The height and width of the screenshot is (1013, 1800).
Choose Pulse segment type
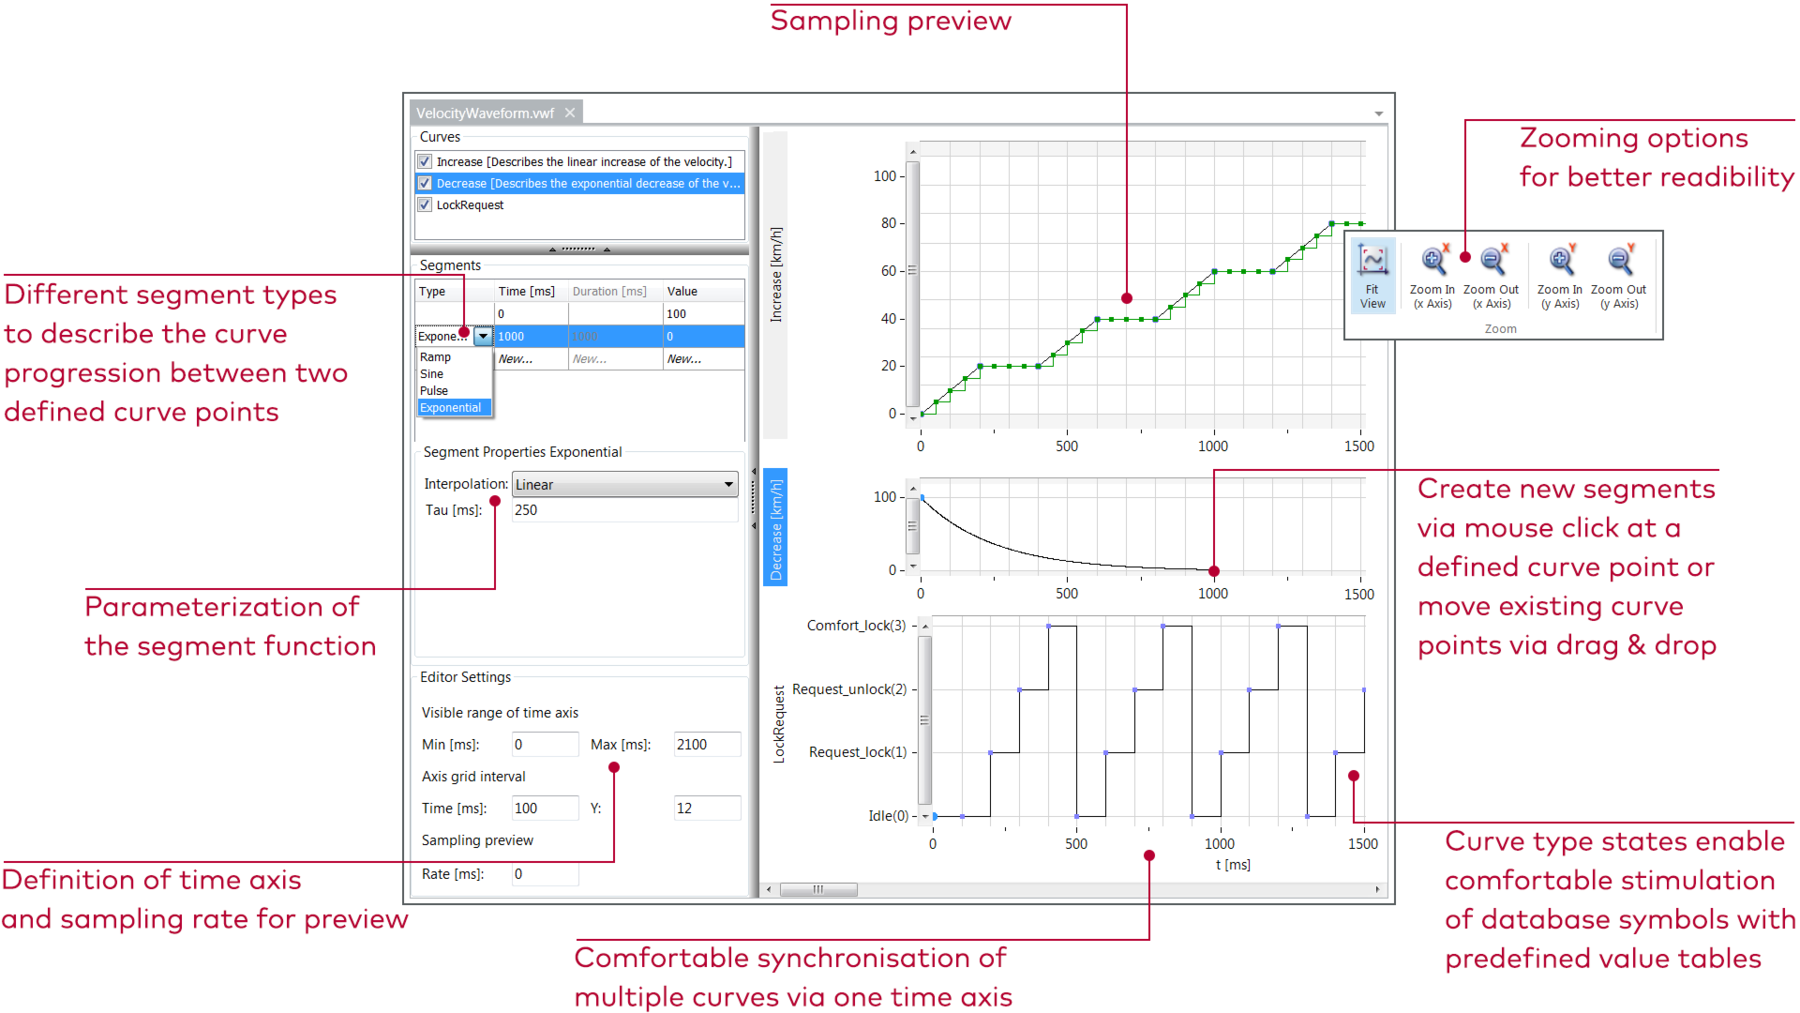point(454,391)
